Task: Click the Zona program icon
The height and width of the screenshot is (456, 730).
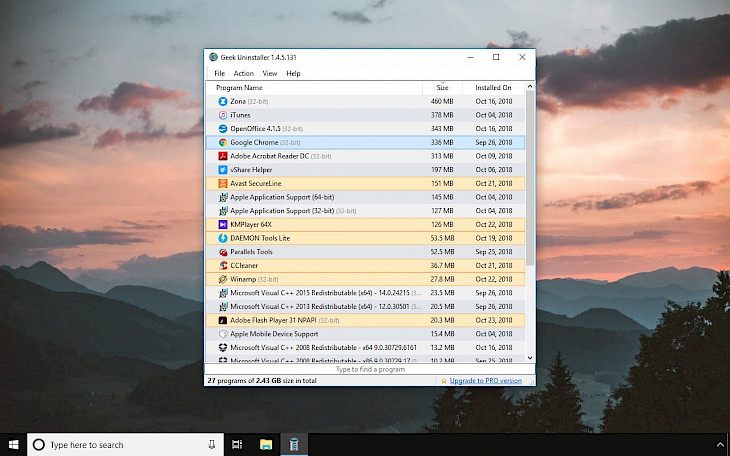Action: click(223, 101)
